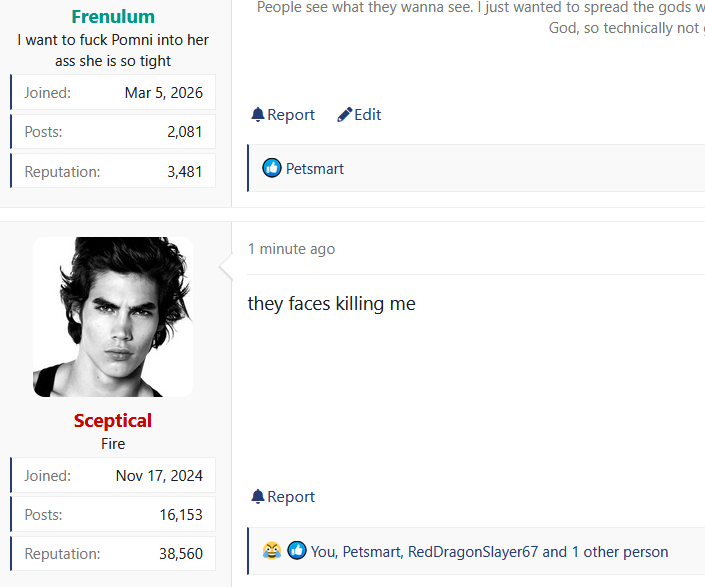Click the bell icon on Frenulum's post
Viewport: 705px width, 587px height.
coord(258,115)
